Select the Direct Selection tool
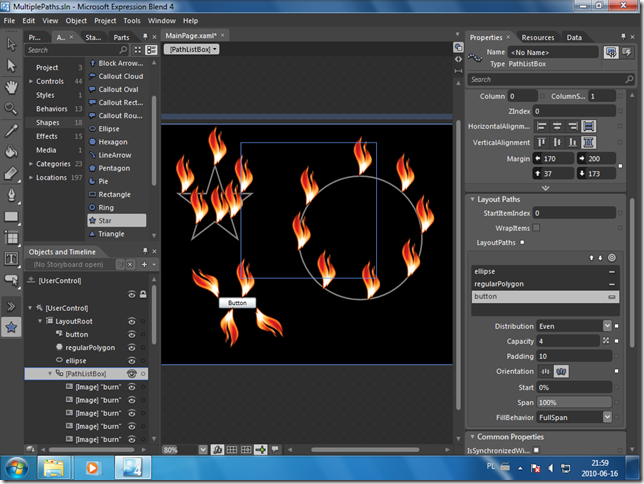644x484 pixels. click(11, 66)
